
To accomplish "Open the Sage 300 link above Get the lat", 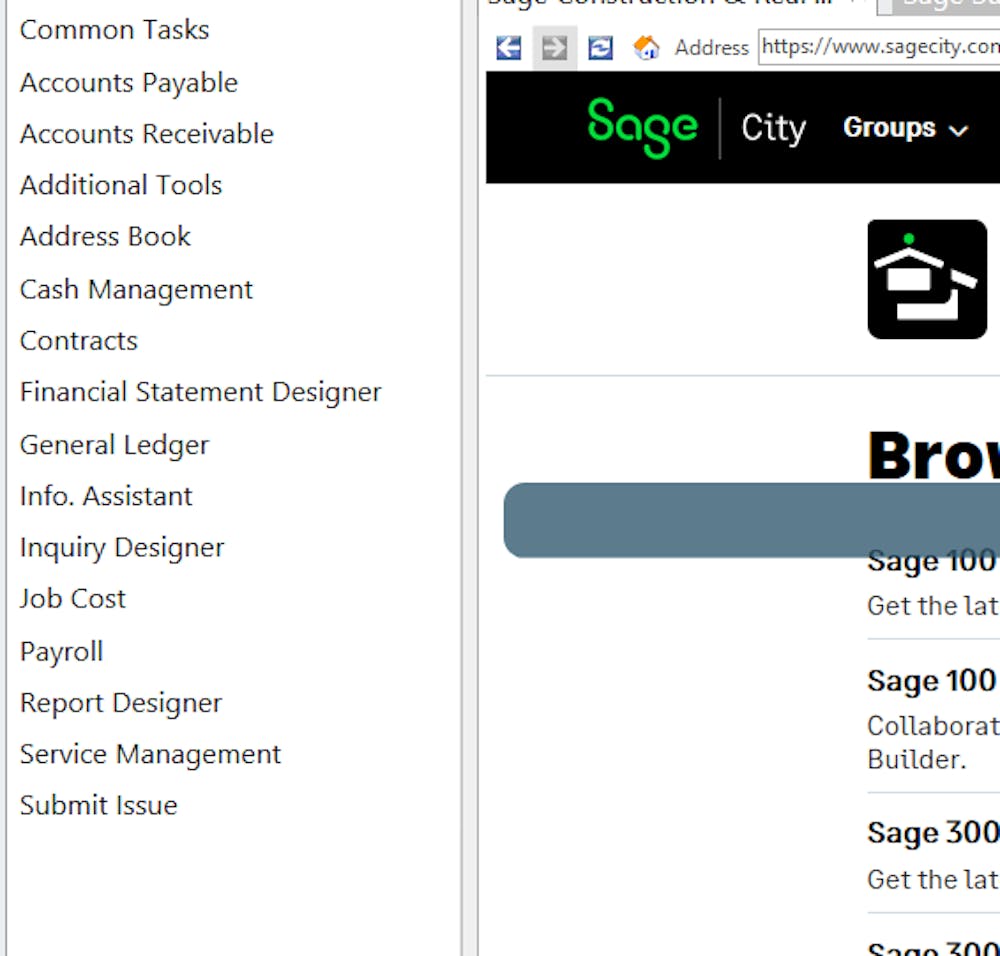I will (x=932, y=832).
